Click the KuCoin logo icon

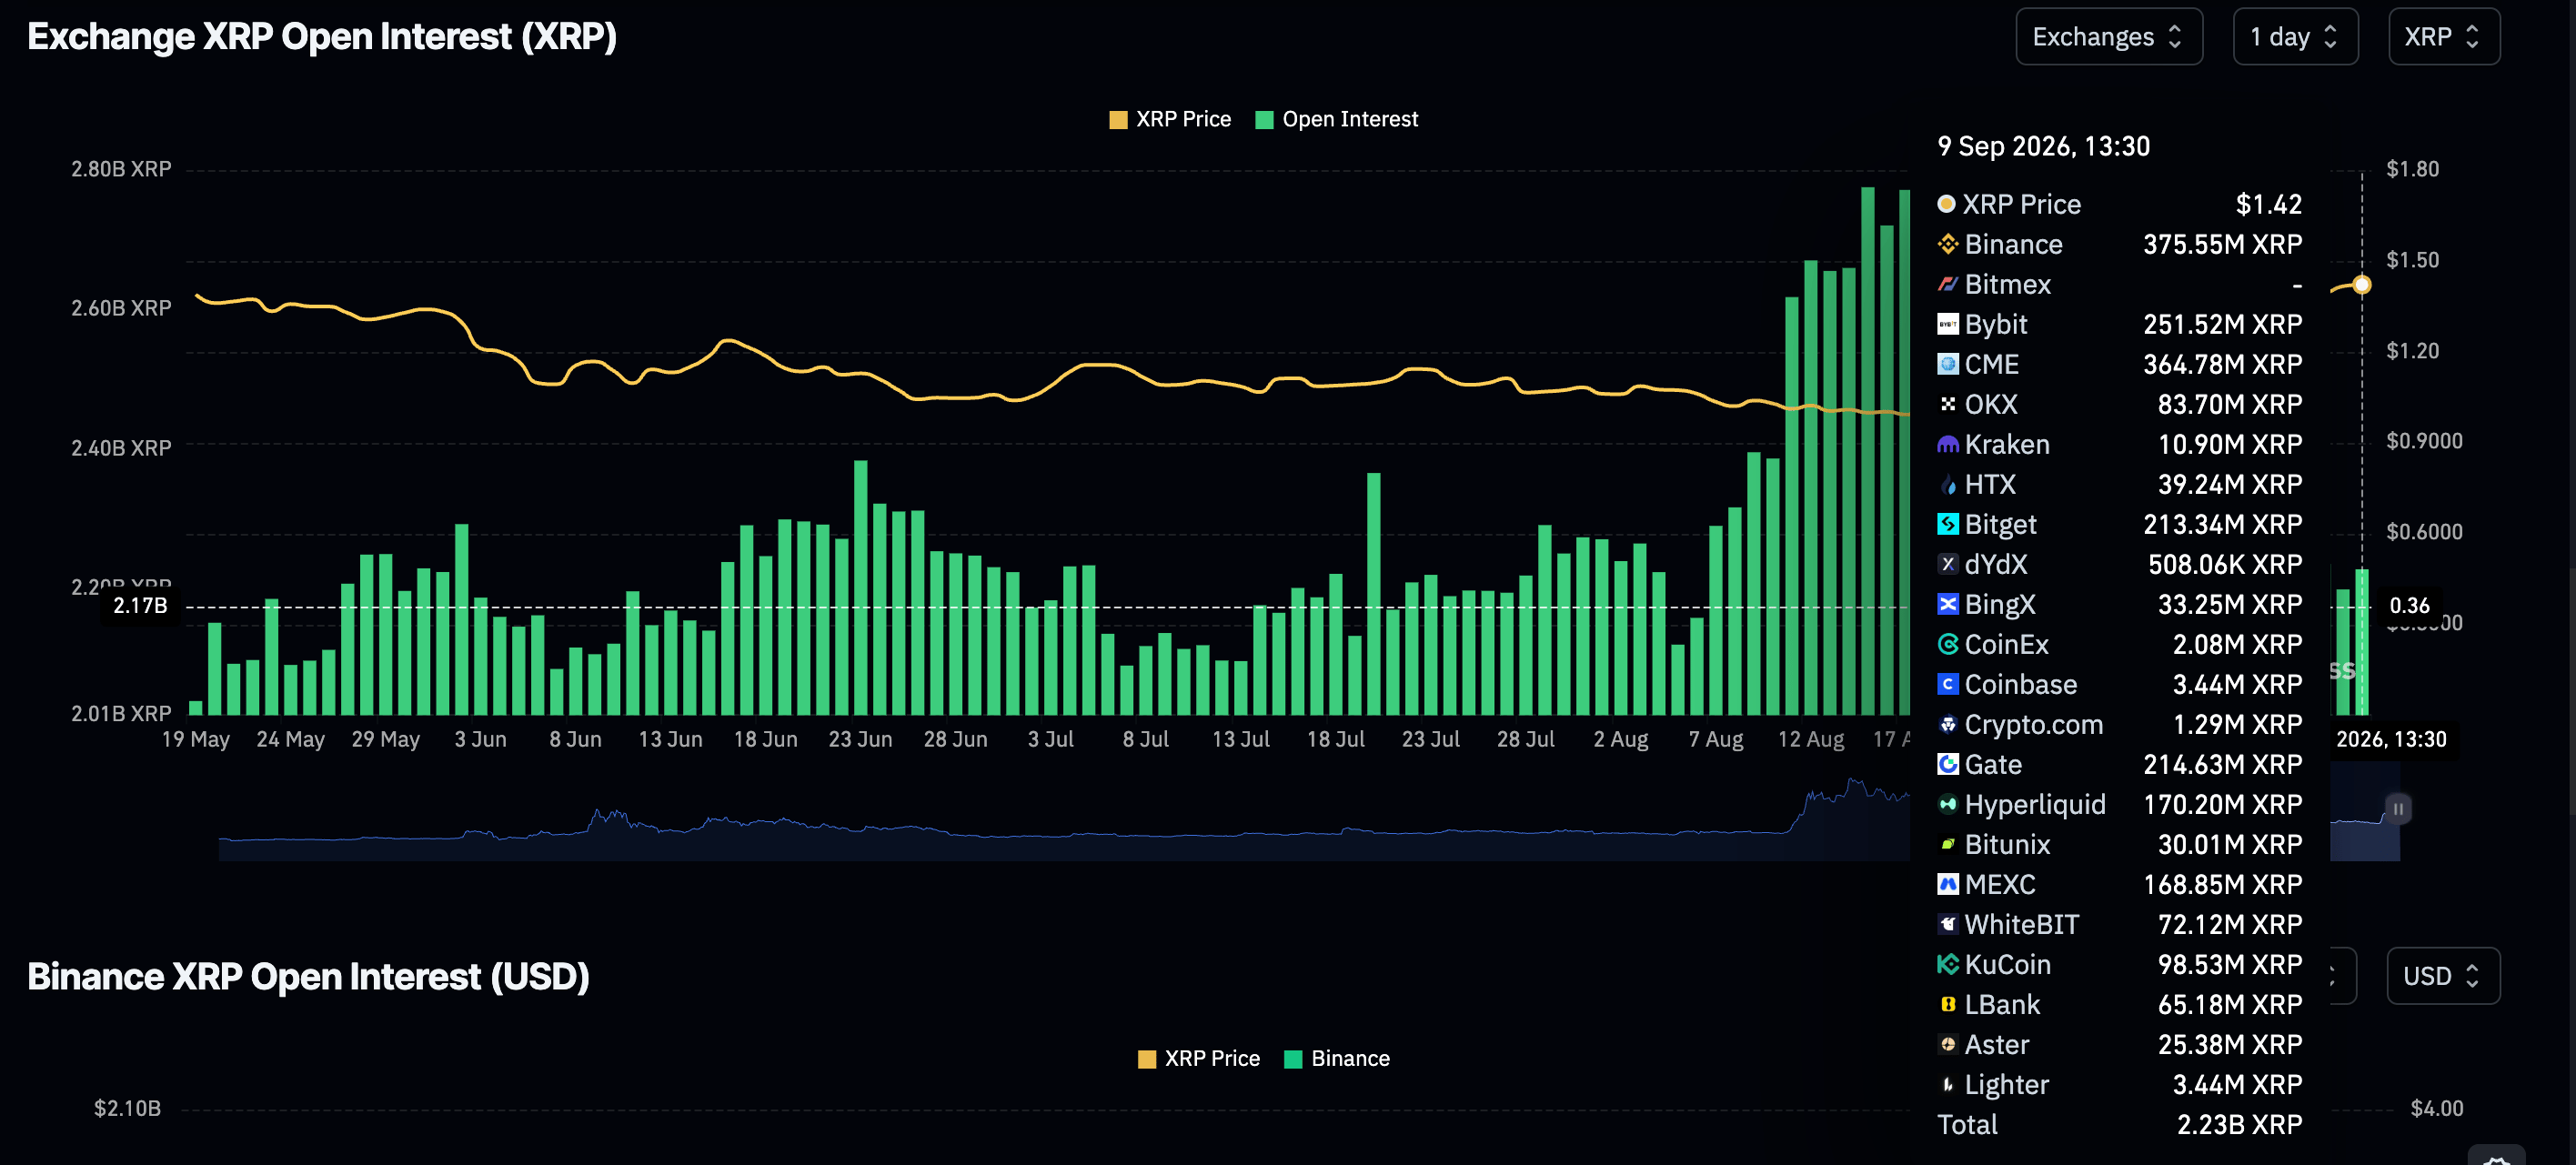[1947, 964]
